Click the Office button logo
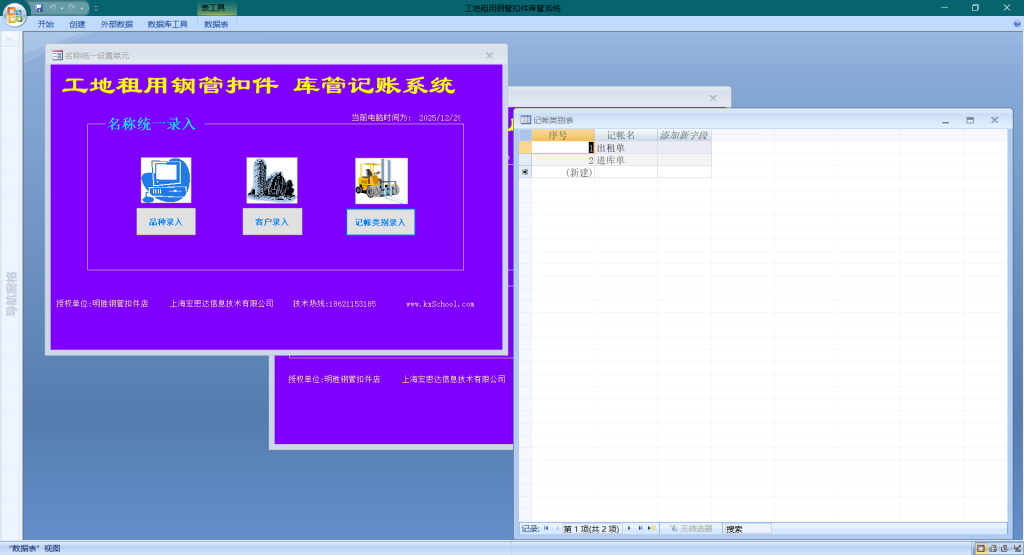Image resolution: width=1024 pixels, height=555 pixels. point(15,14)
